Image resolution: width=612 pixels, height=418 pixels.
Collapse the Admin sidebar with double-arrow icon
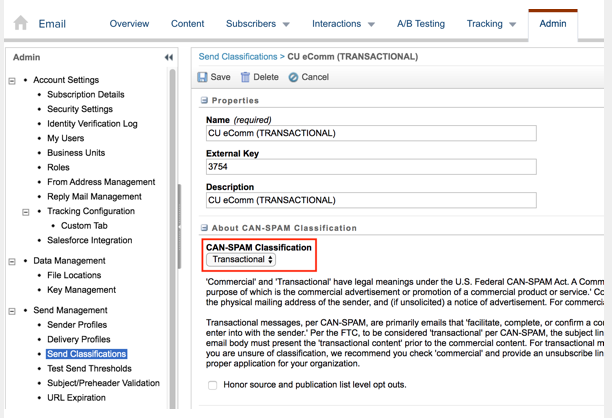169,57
